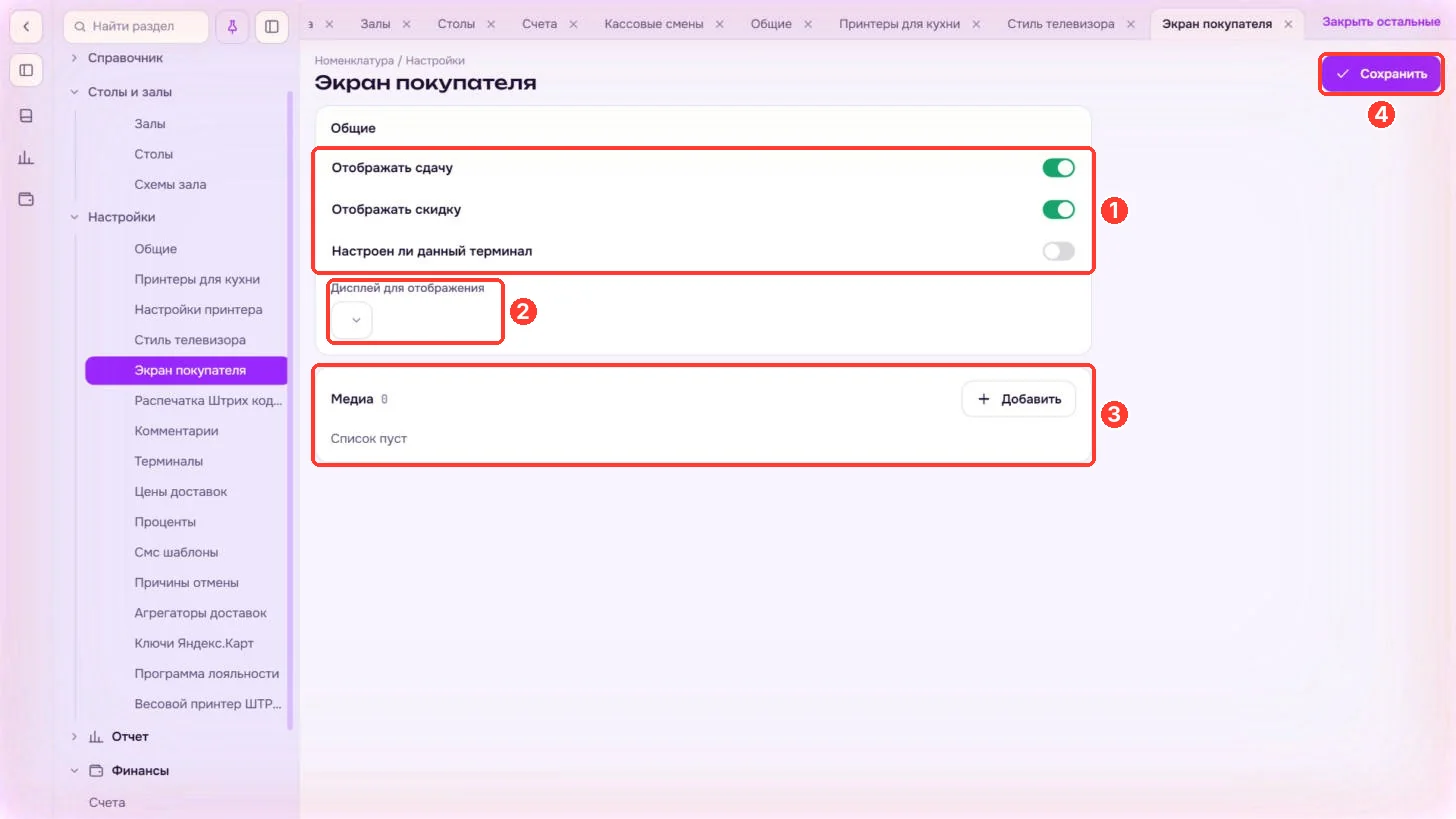Close the Стиль телевизора tab
Image resolution: width=1456 pixels, height=819 pixels.
(x=1131, y=24)
